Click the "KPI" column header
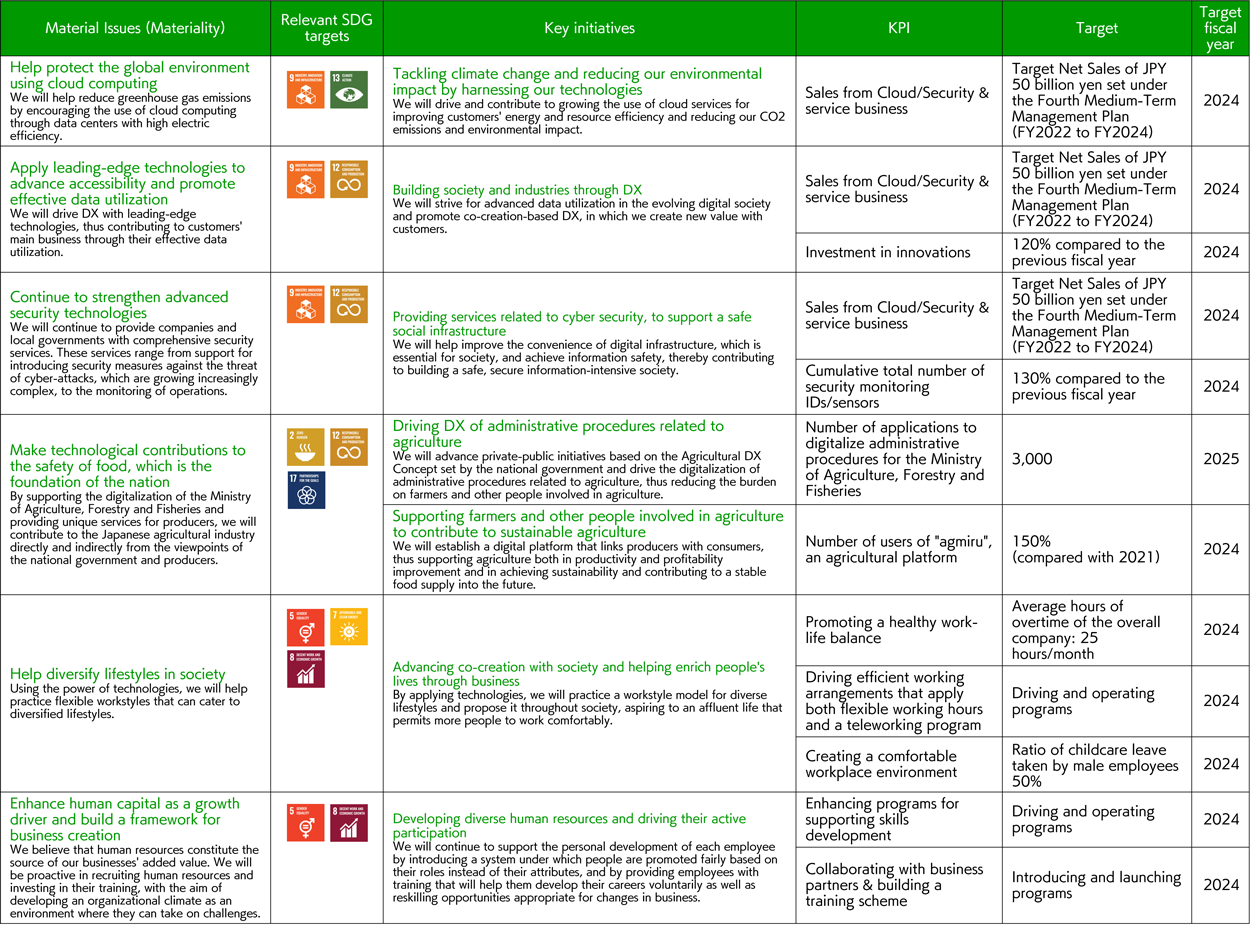1250x926 pixels. pos(899,28)
